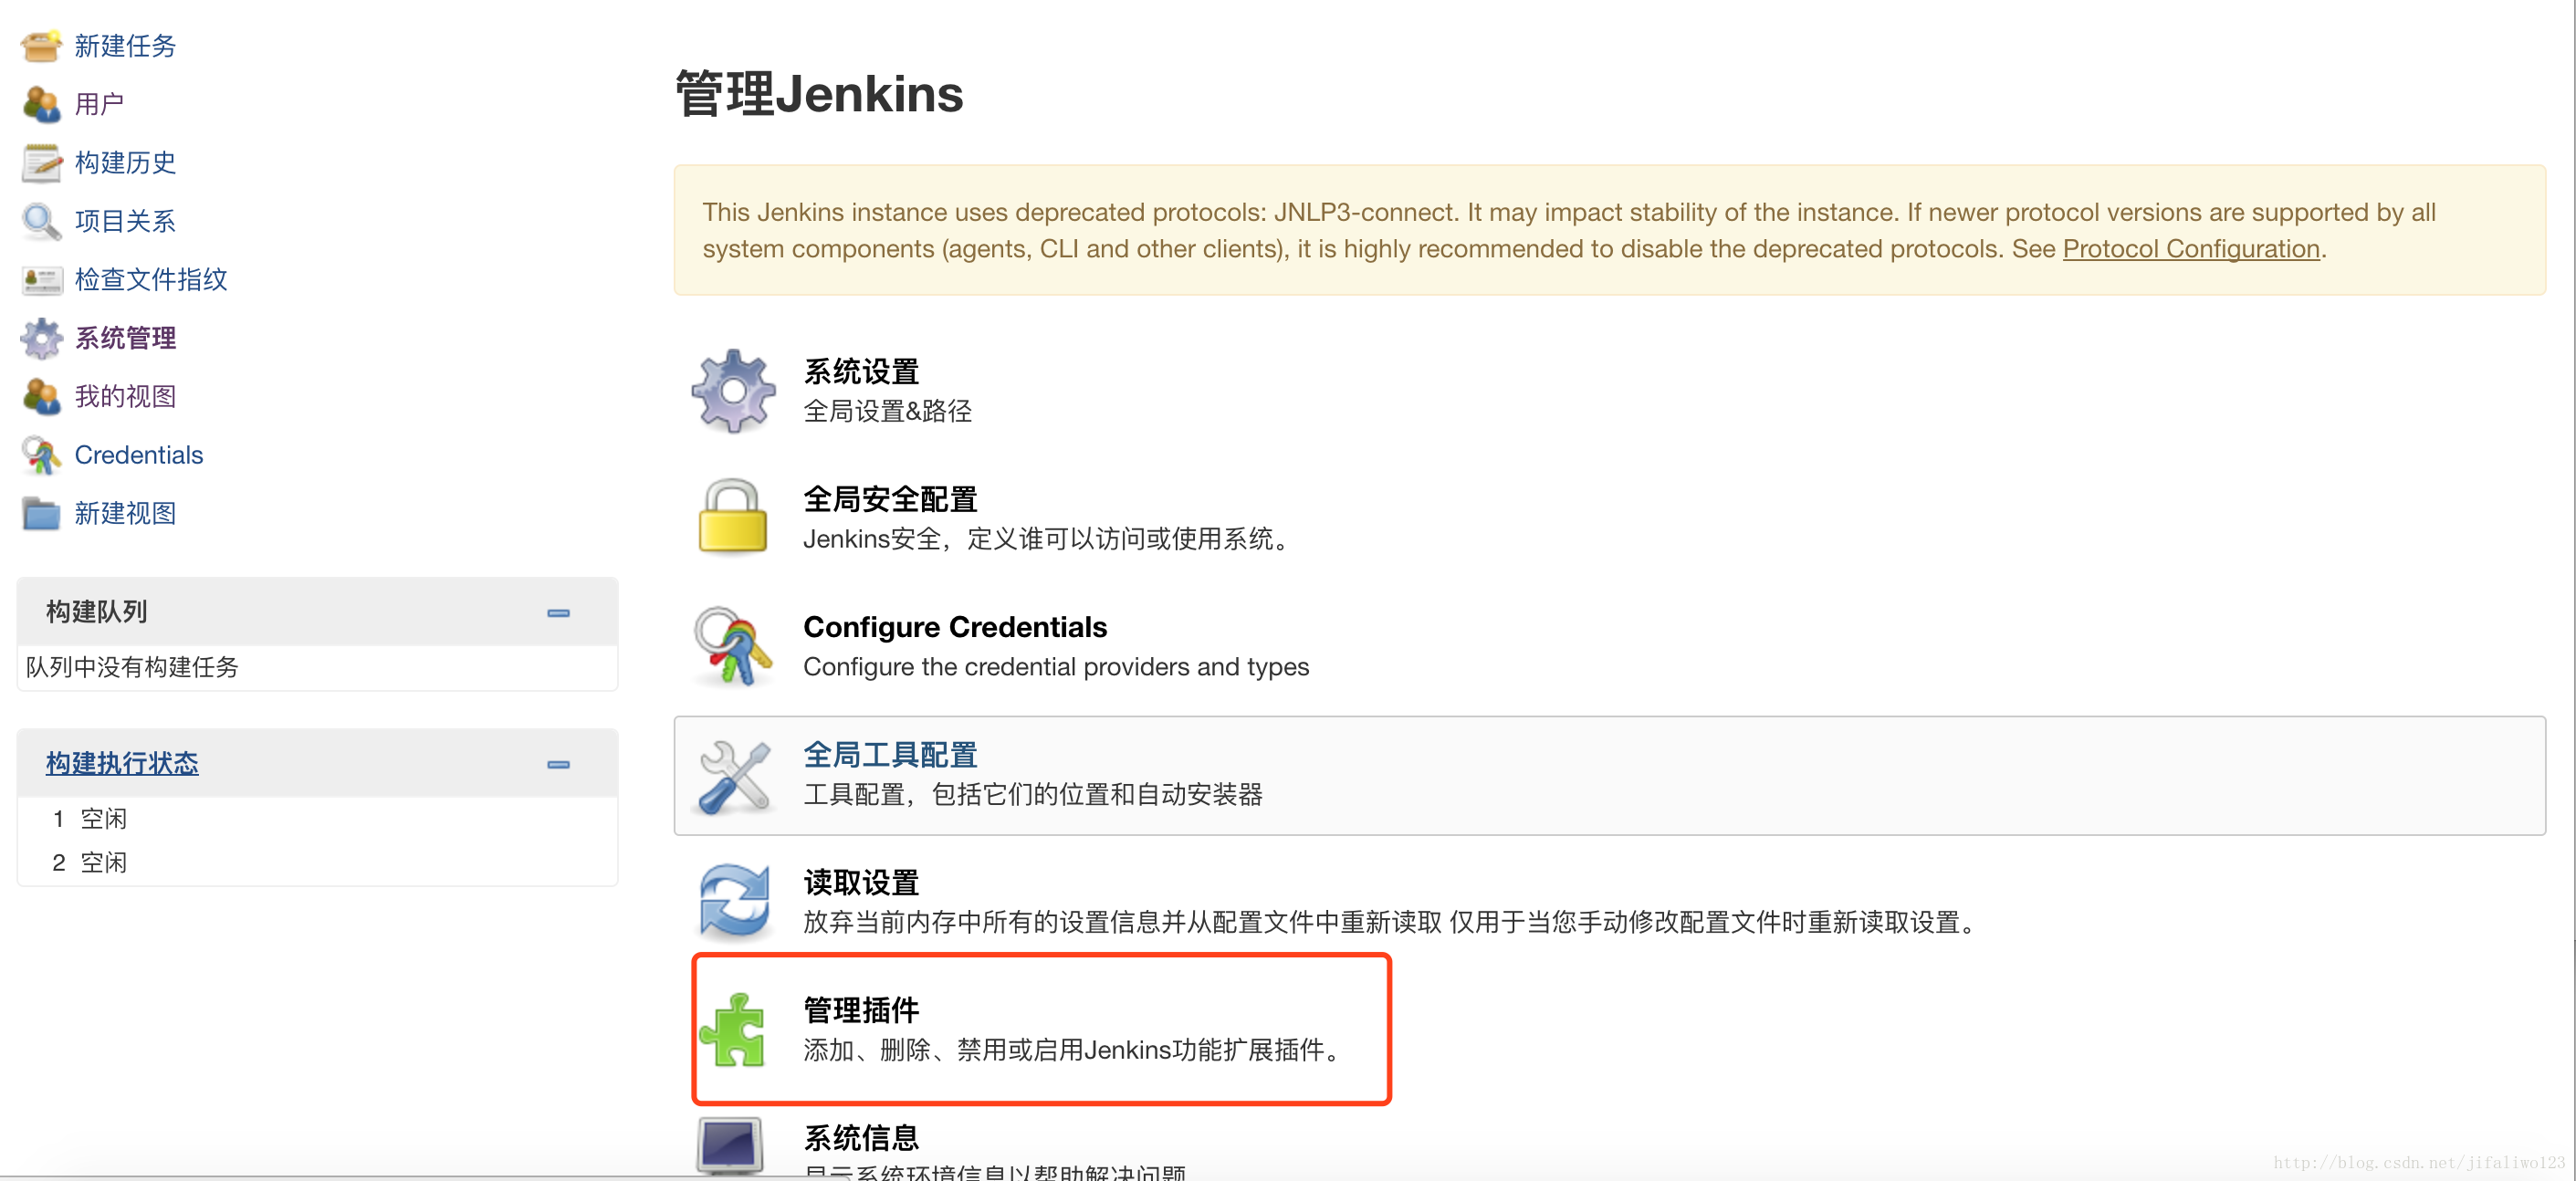Open 构建历史 sidebar link

tap(125, 163)
